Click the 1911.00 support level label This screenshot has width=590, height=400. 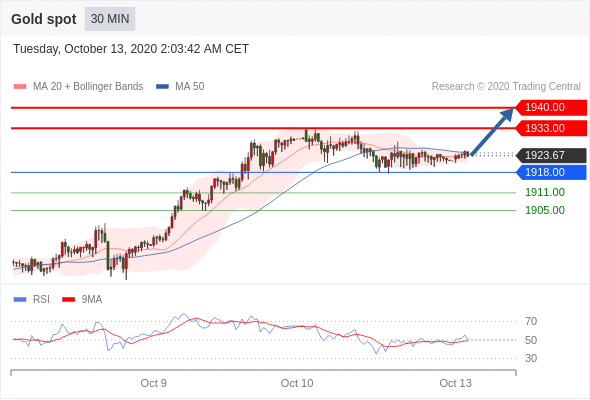pos(545,192)
